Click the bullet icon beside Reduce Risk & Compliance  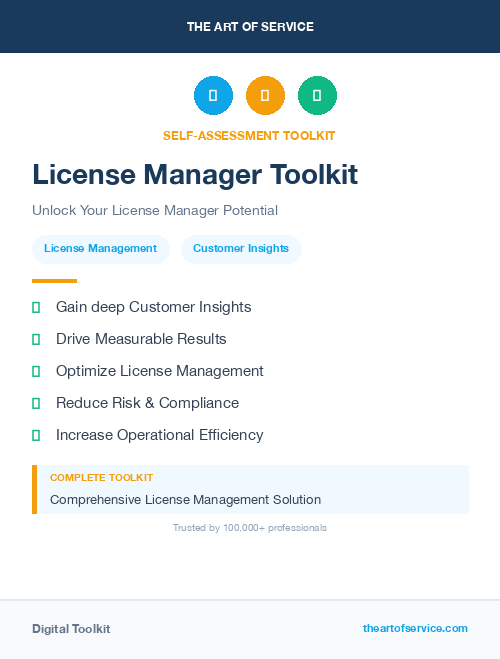[36, 403]
